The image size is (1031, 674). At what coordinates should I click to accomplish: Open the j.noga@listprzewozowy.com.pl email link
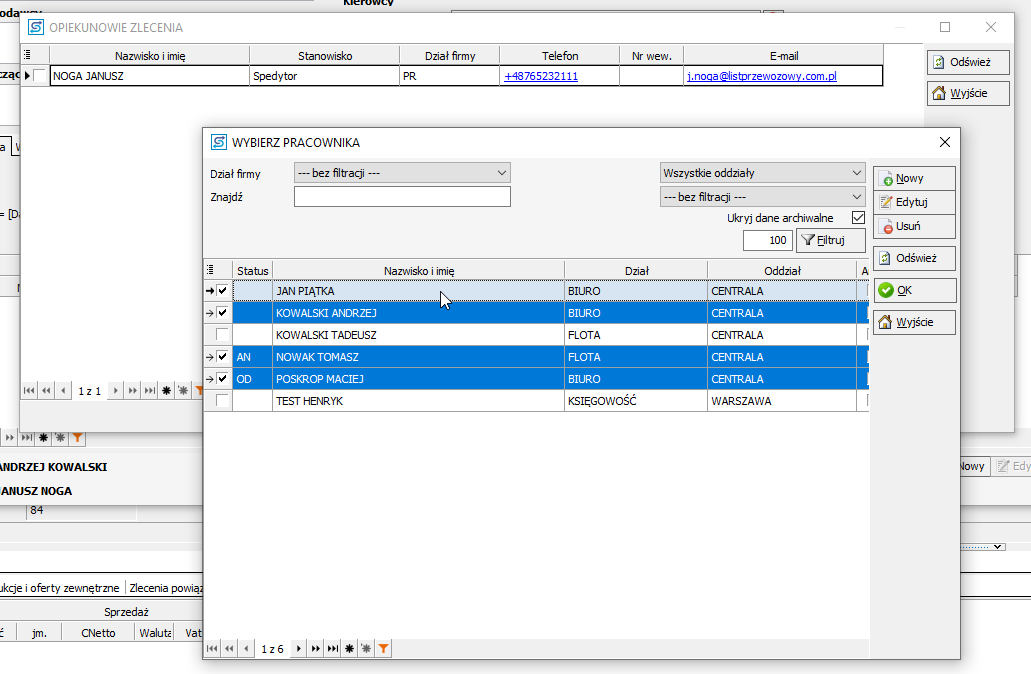pyautogui.click(x=762, y=76)
